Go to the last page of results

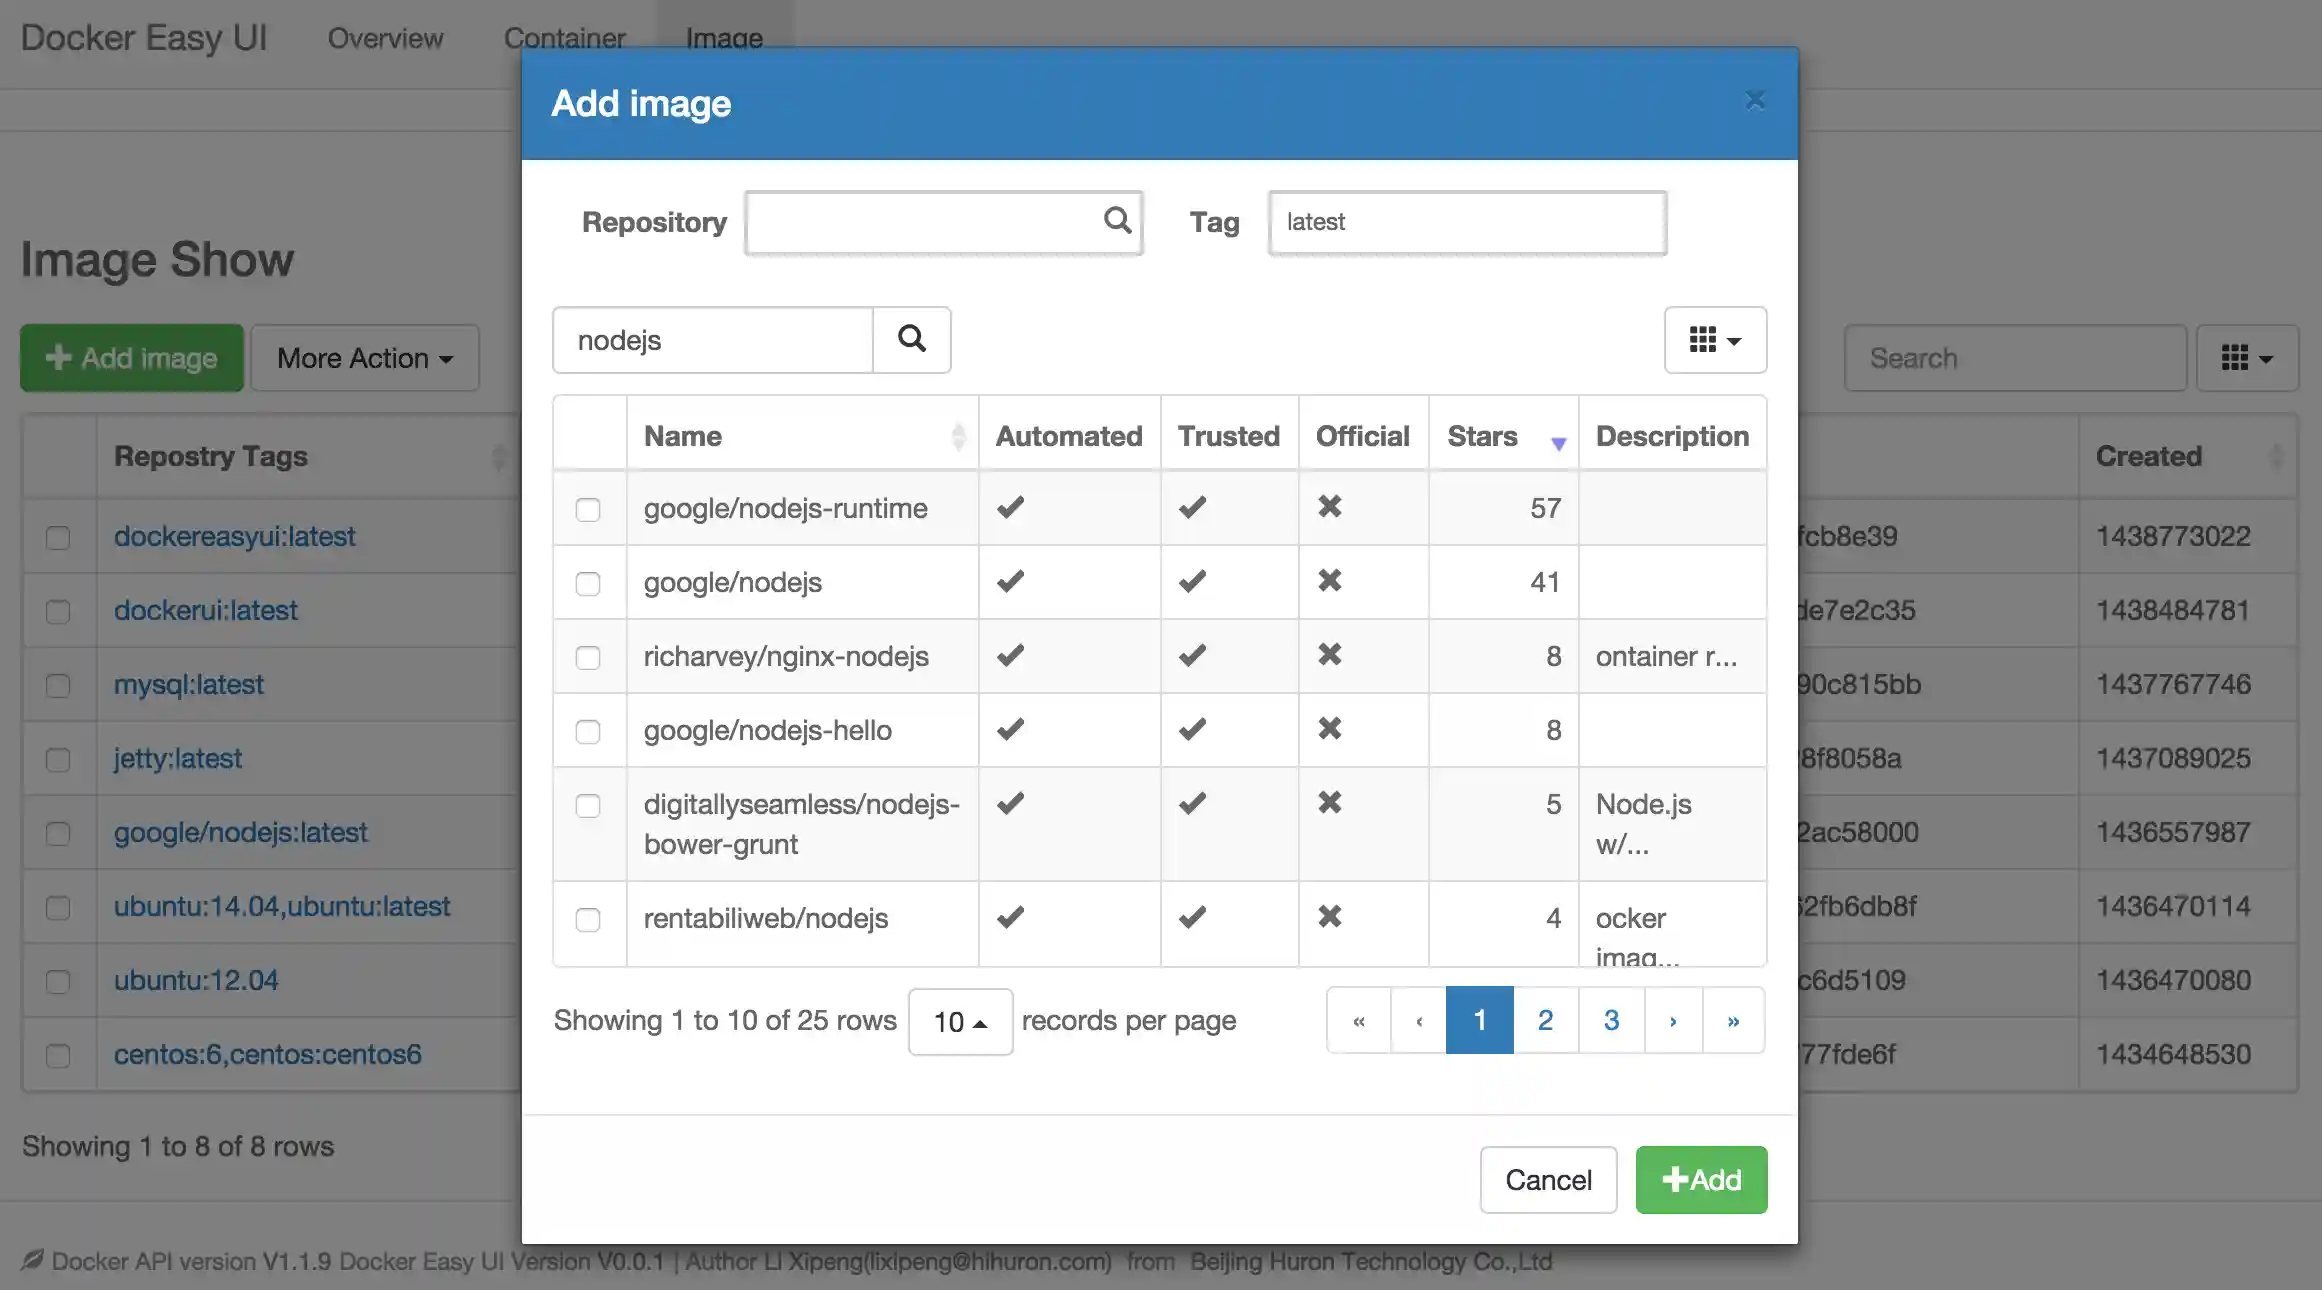[x=1733, y=1021]
